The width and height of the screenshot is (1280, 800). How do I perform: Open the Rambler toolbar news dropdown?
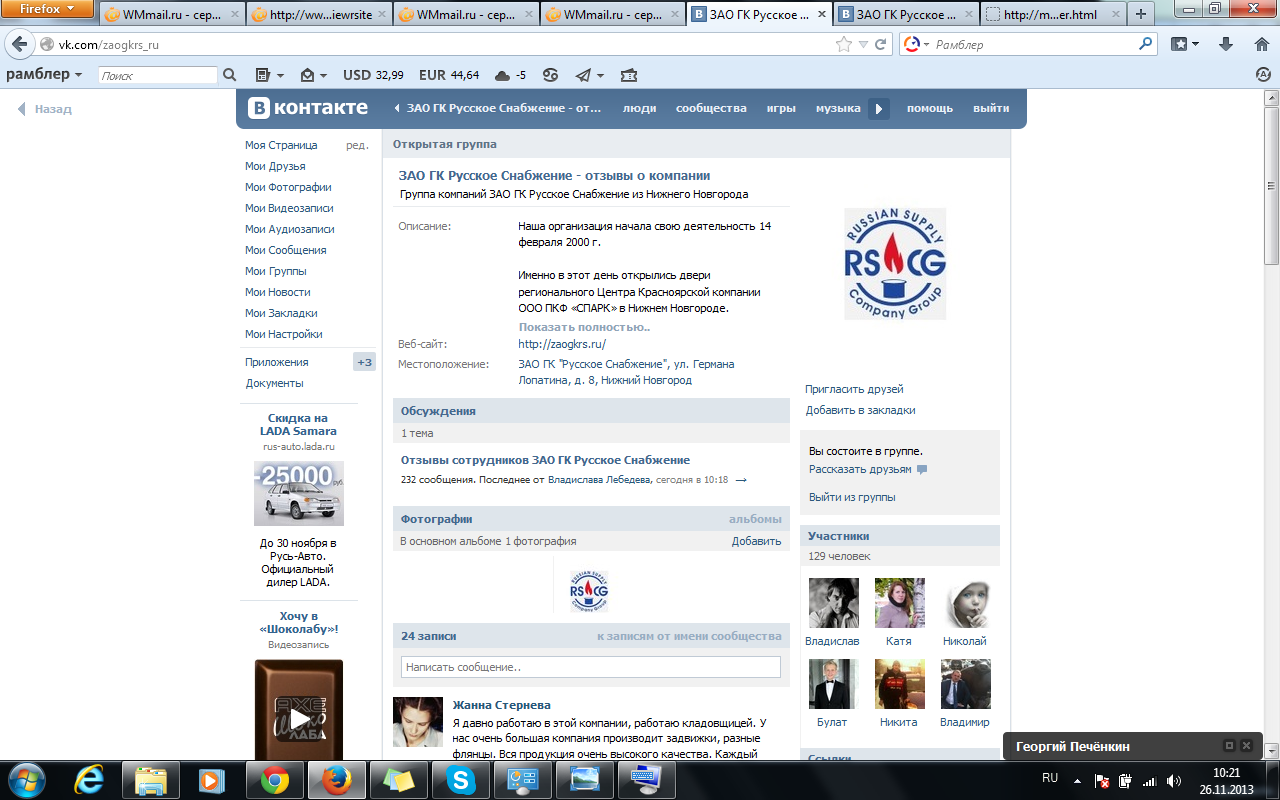[x=270, y=75]
